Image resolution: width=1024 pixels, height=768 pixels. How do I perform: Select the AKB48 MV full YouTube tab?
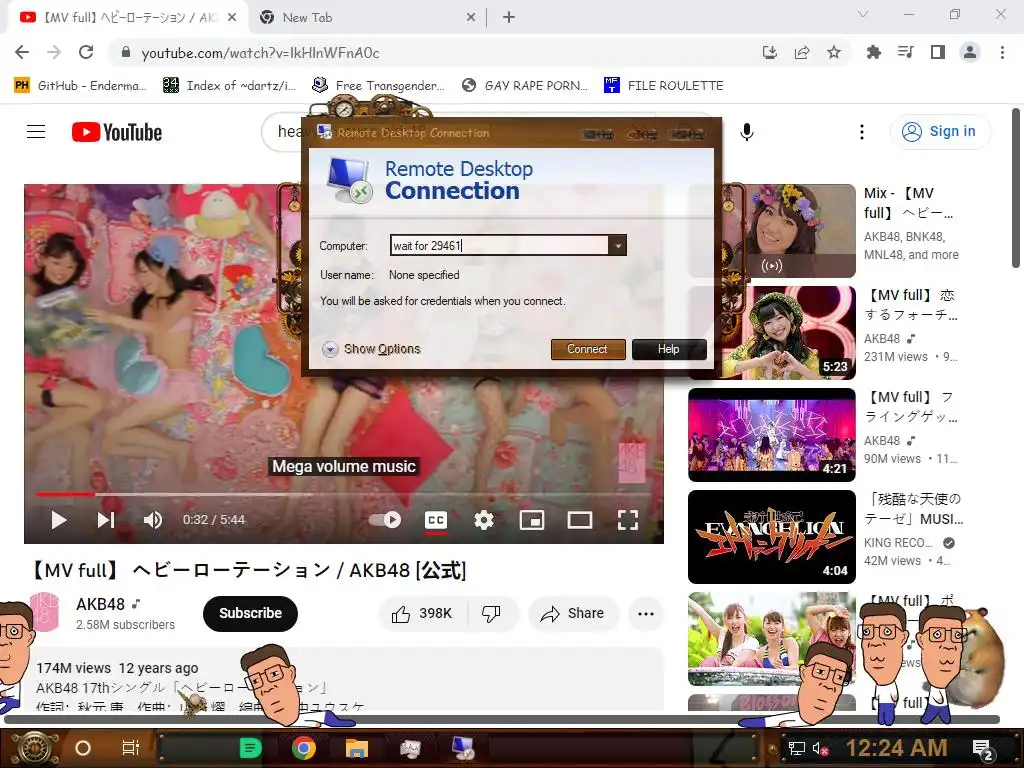(x=128, y=18)
